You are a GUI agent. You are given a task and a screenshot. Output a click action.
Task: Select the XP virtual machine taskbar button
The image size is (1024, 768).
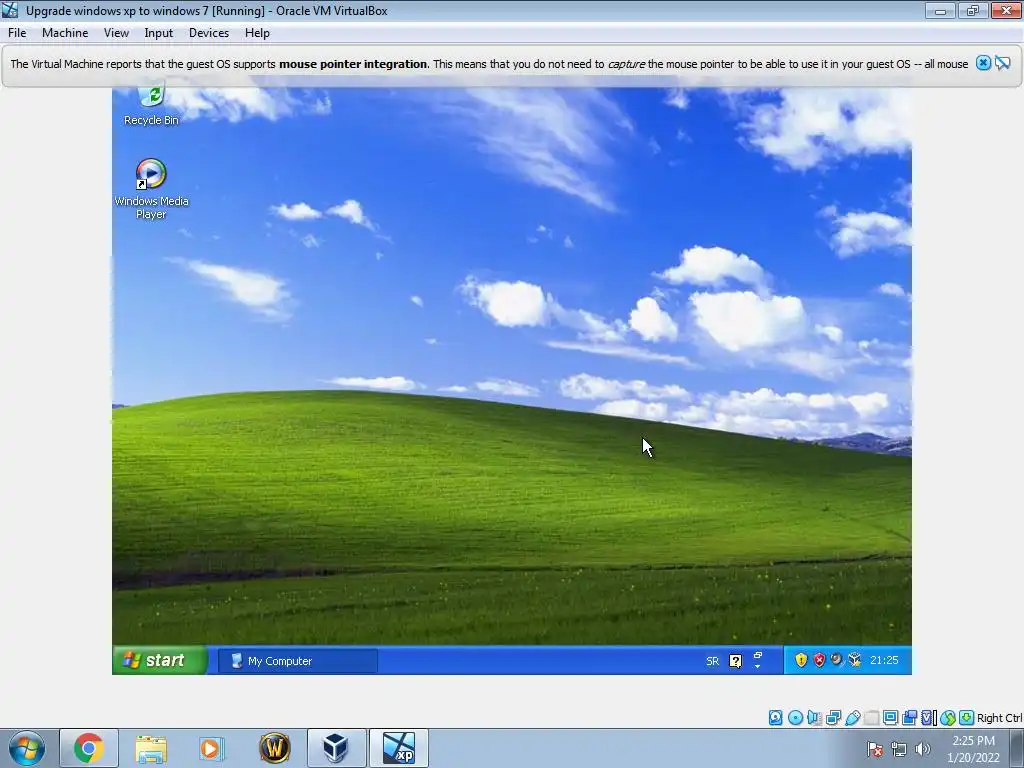click(399, 748)
